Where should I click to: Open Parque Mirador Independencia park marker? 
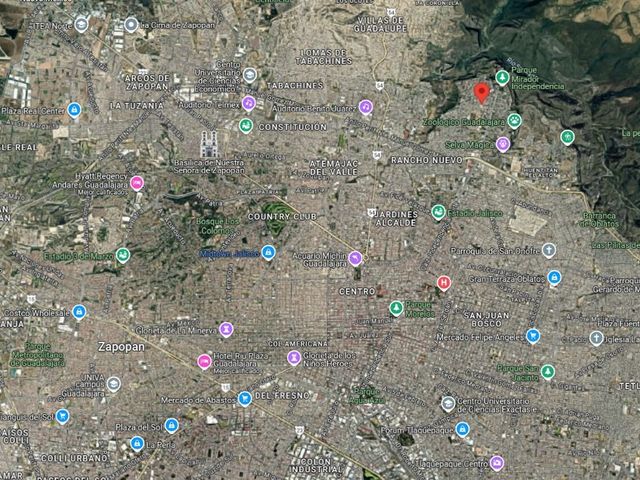tap(502, 77)
